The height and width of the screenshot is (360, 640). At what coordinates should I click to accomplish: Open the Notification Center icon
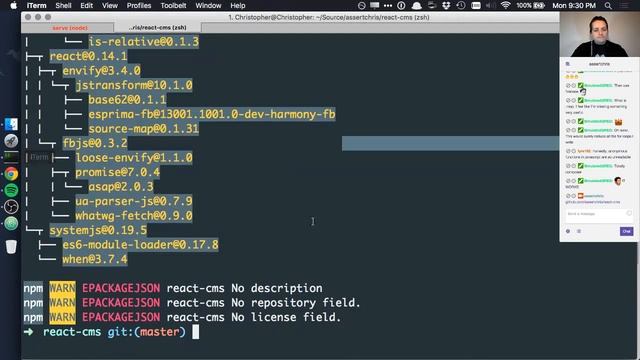pos(624,5)
